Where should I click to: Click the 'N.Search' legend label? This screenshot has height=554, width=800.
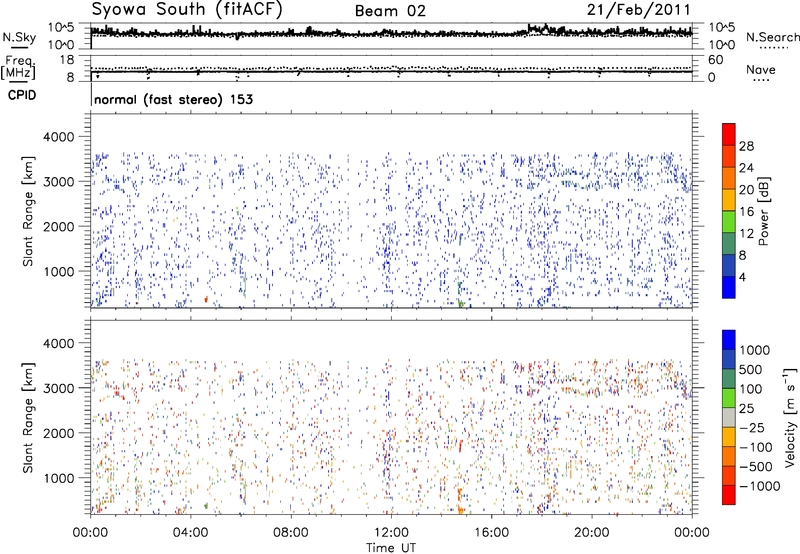tap(772, 37)
